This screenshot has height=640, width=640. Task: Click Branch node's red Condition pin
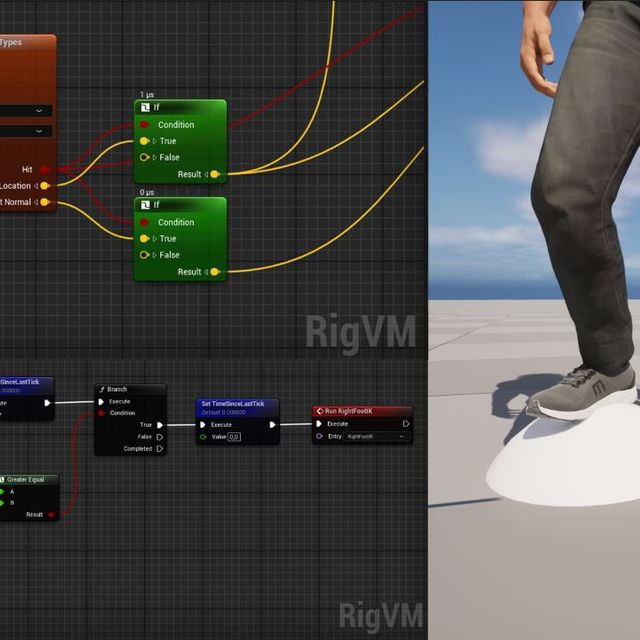[101, 413]
